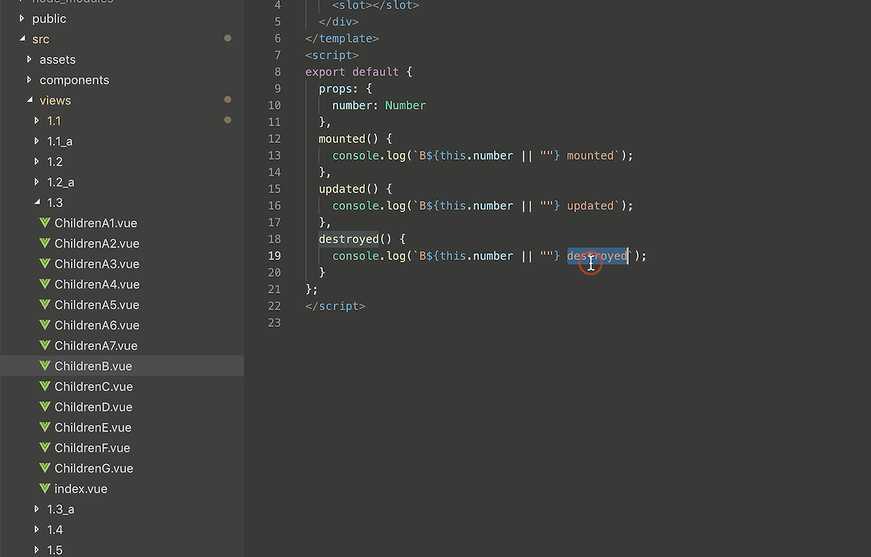Viewport: 871px width, 557px height.
Task: Expand the 1.2_a folder arrow
Action: click(37, 182)
